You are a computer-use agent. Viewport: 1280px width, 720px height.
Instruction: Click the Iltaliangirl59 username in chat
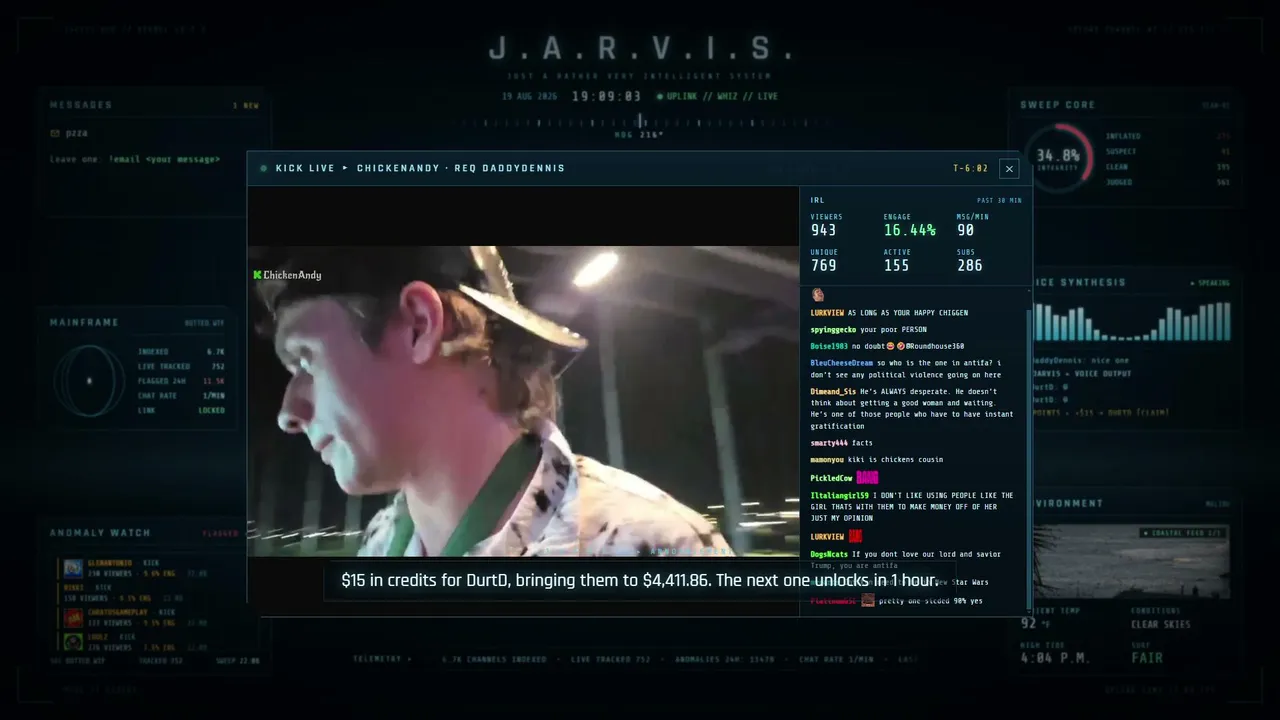839,495
